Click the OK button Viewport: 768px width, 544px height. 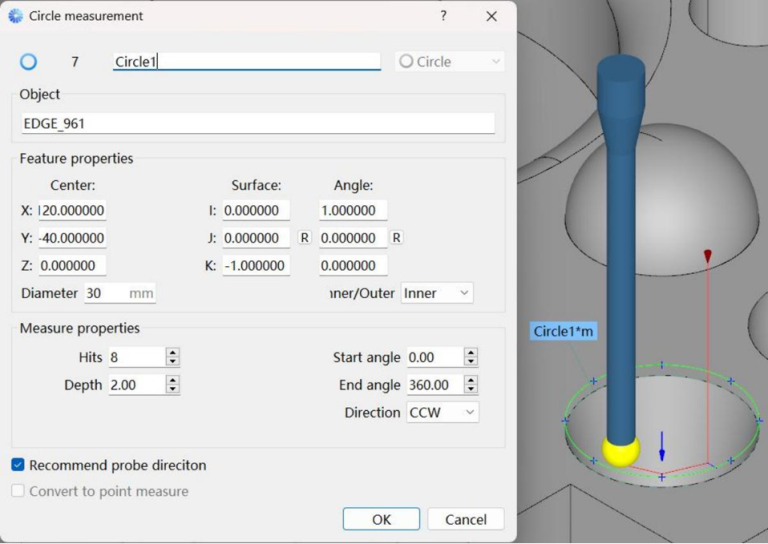[381, 519]
